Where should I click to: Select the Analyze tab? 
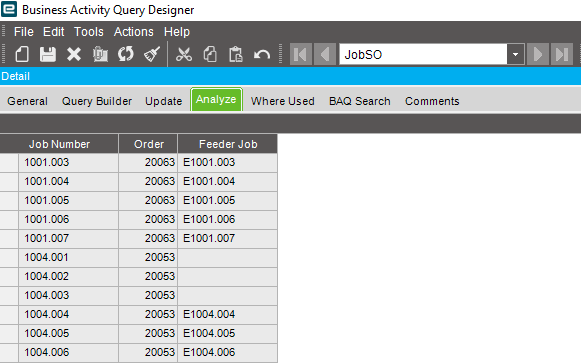coord(216,100)
